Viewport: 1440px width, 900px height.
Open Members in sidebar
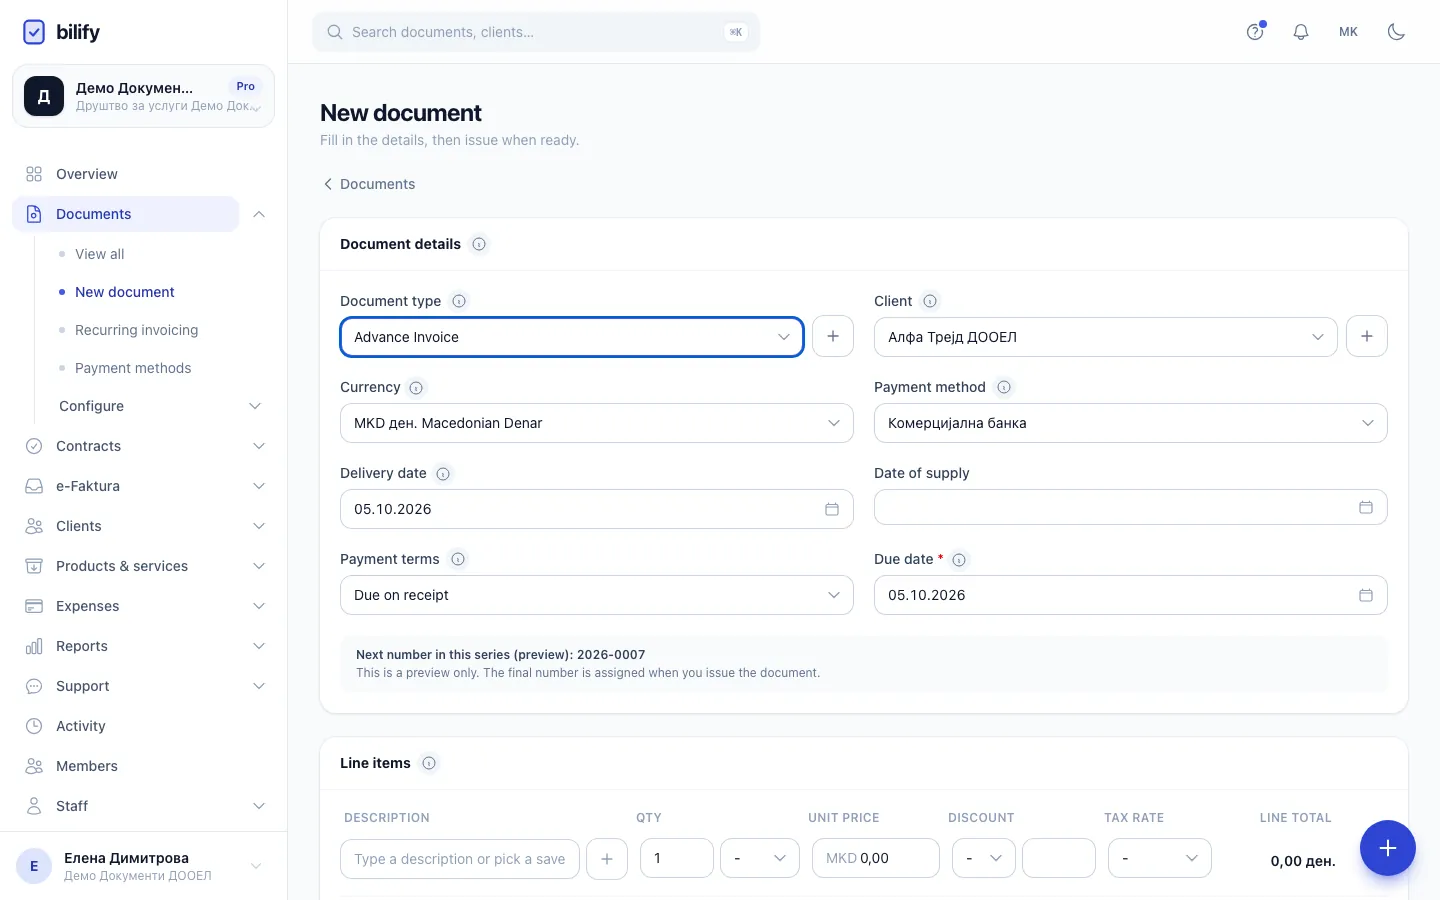point(87,766)
